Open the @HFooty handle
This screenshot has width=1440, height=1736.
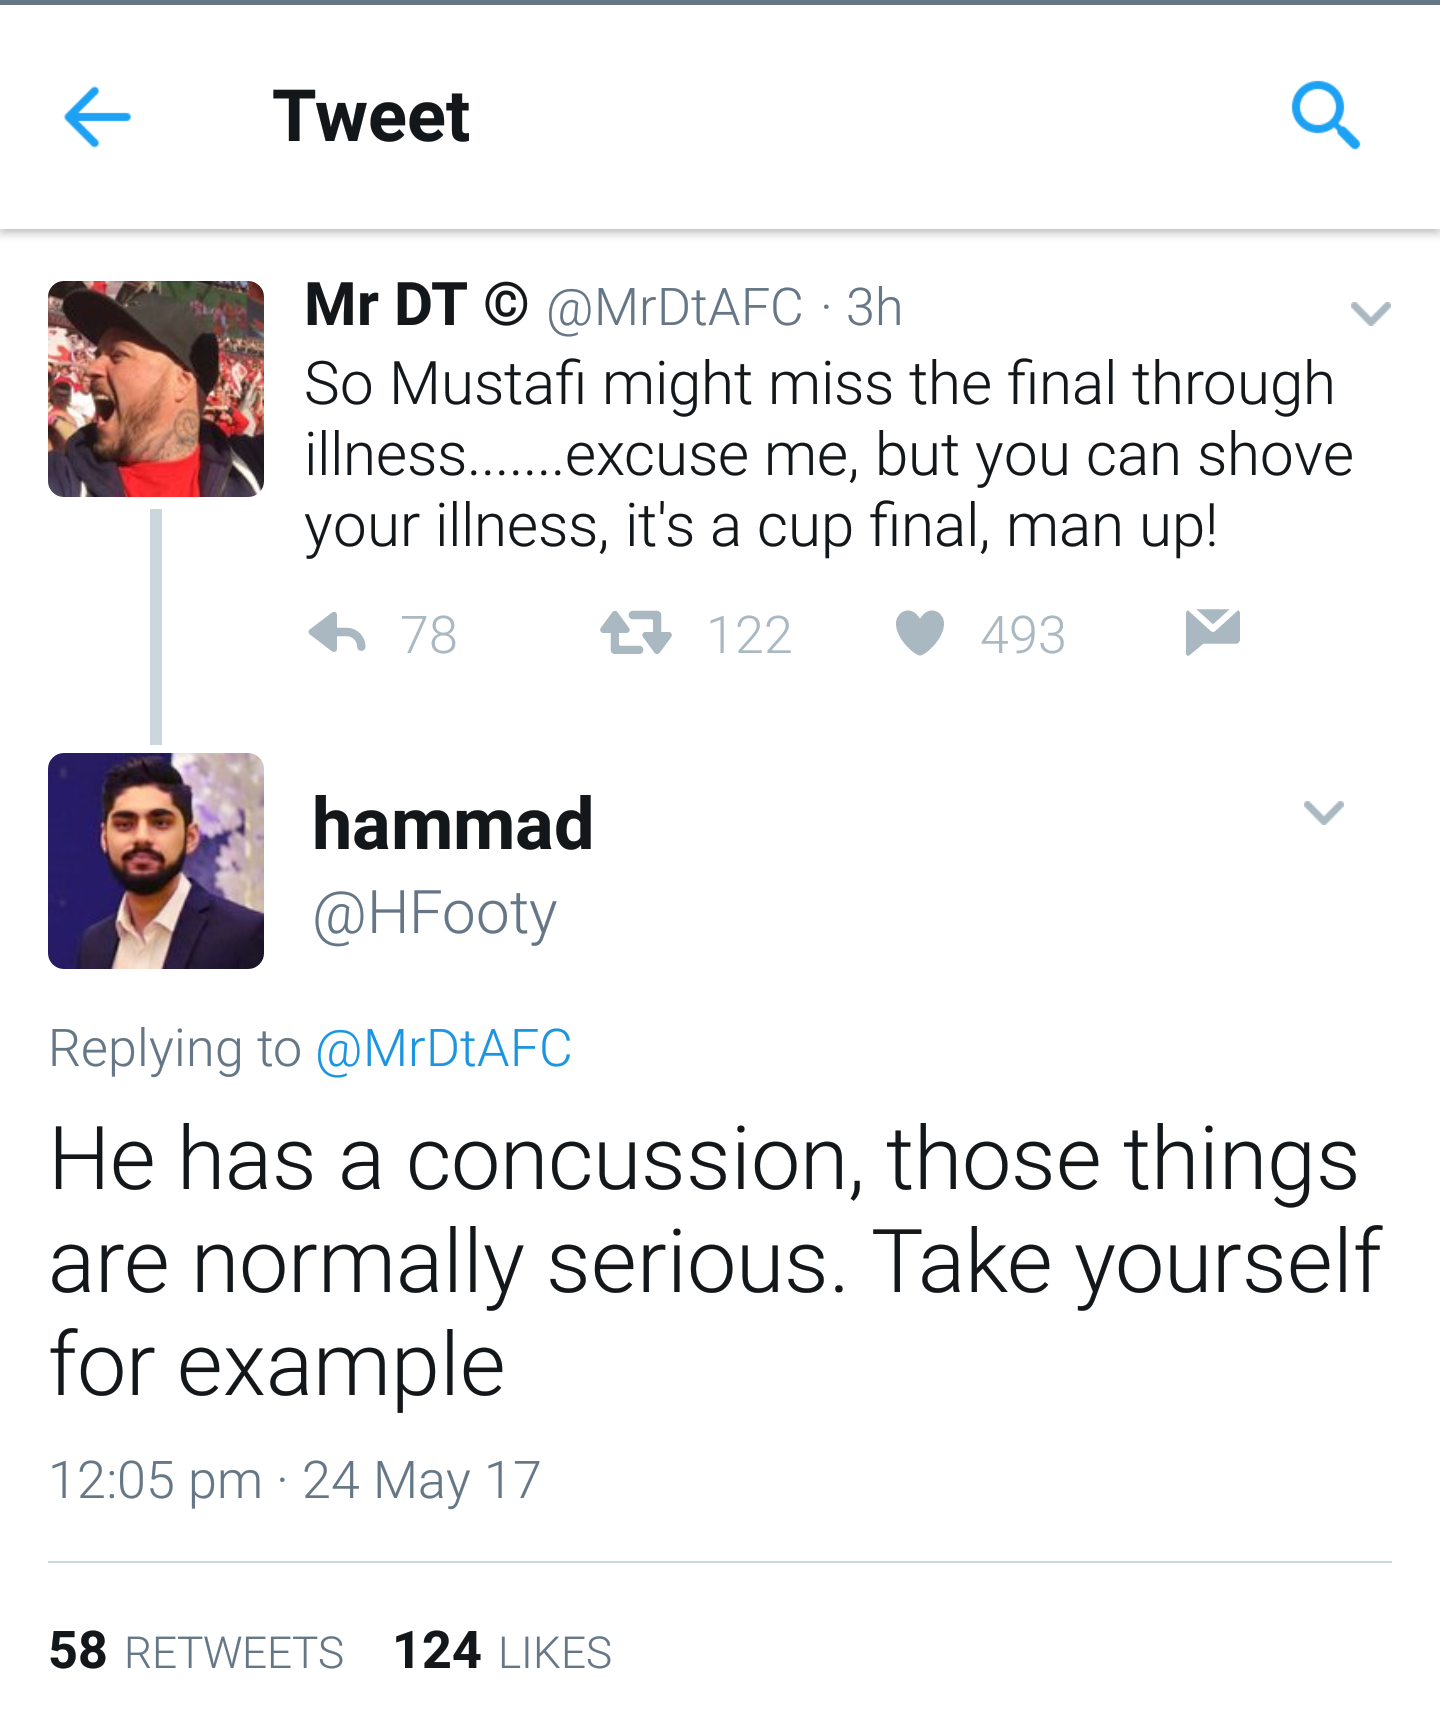click(434, 914)
